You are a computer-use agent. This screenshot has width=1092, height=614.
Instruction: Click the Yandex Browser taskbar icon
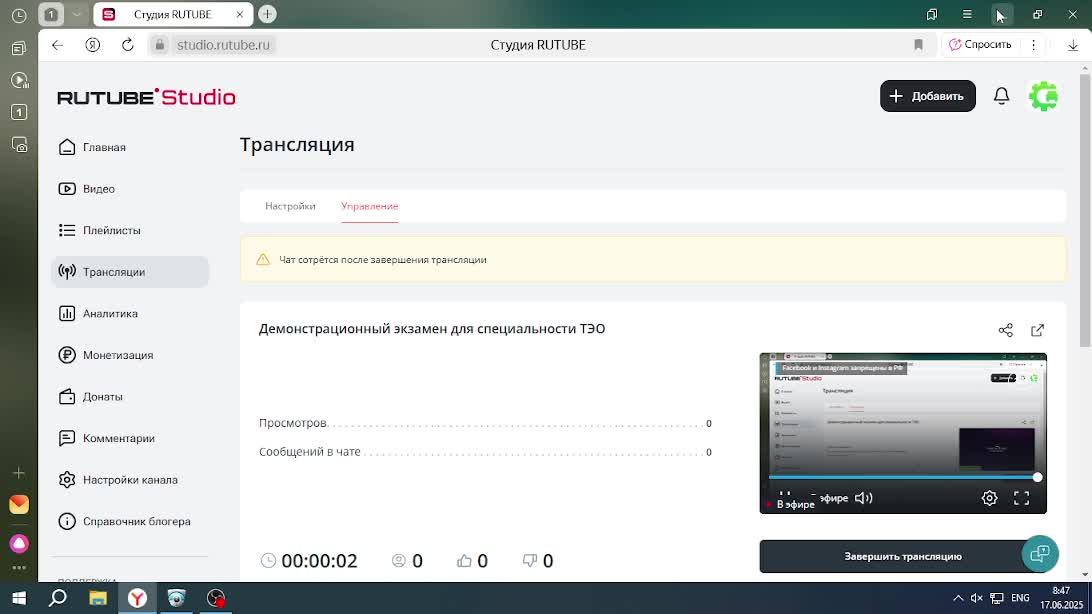click(137, 598)
